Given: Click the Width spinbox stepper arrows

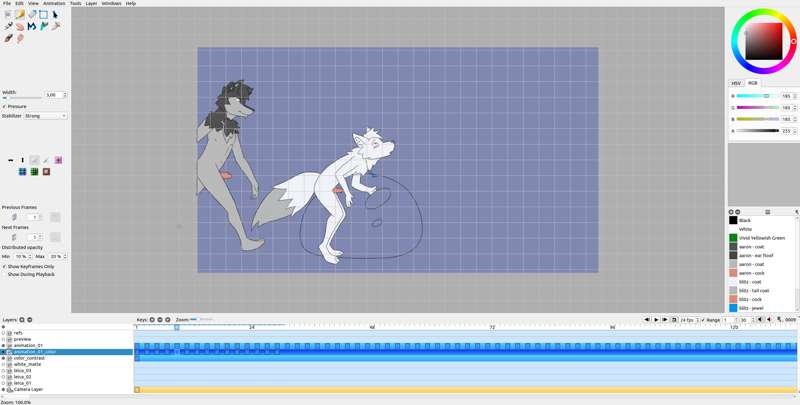Looking at the screenshot, I should point(65,95).
